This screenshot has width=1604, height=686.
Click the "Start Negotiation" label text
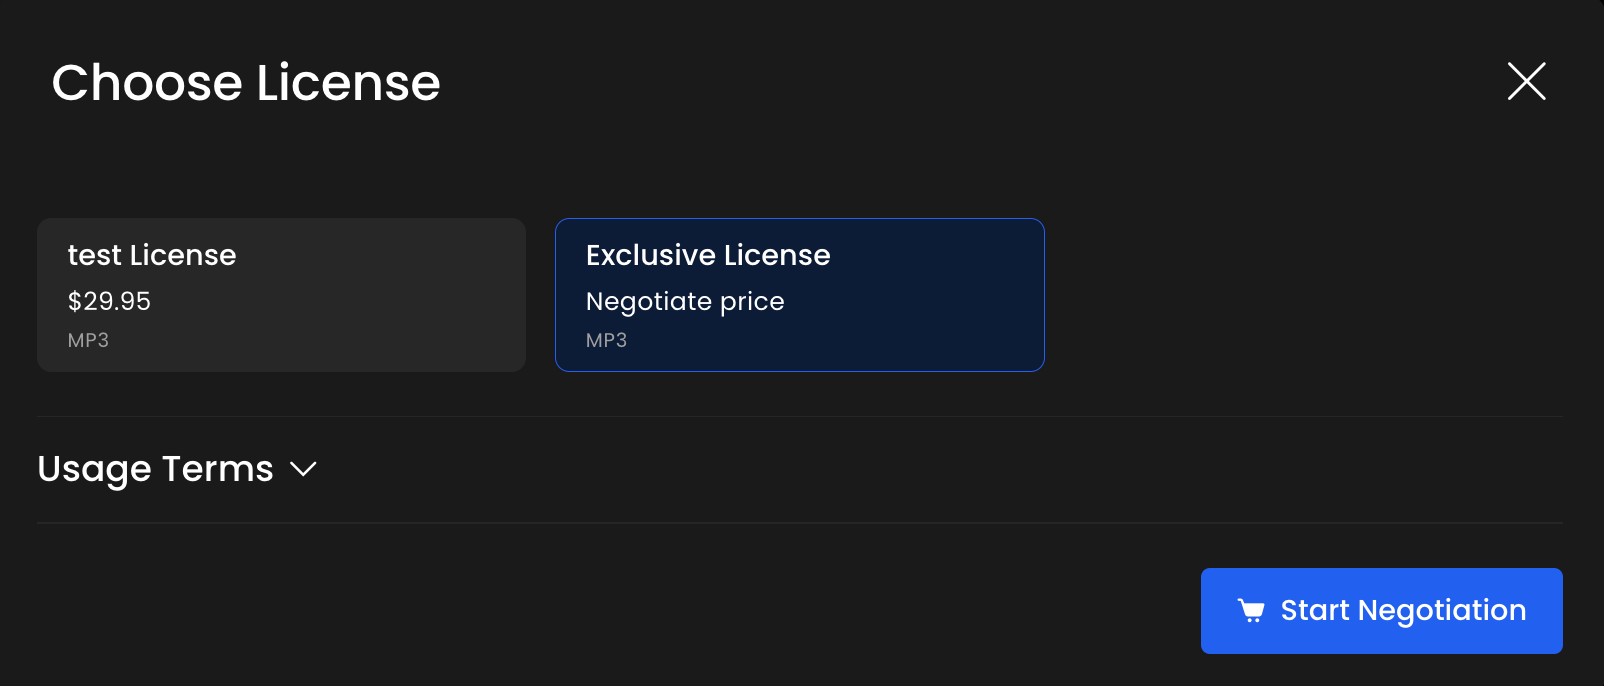pos(1403,610)
